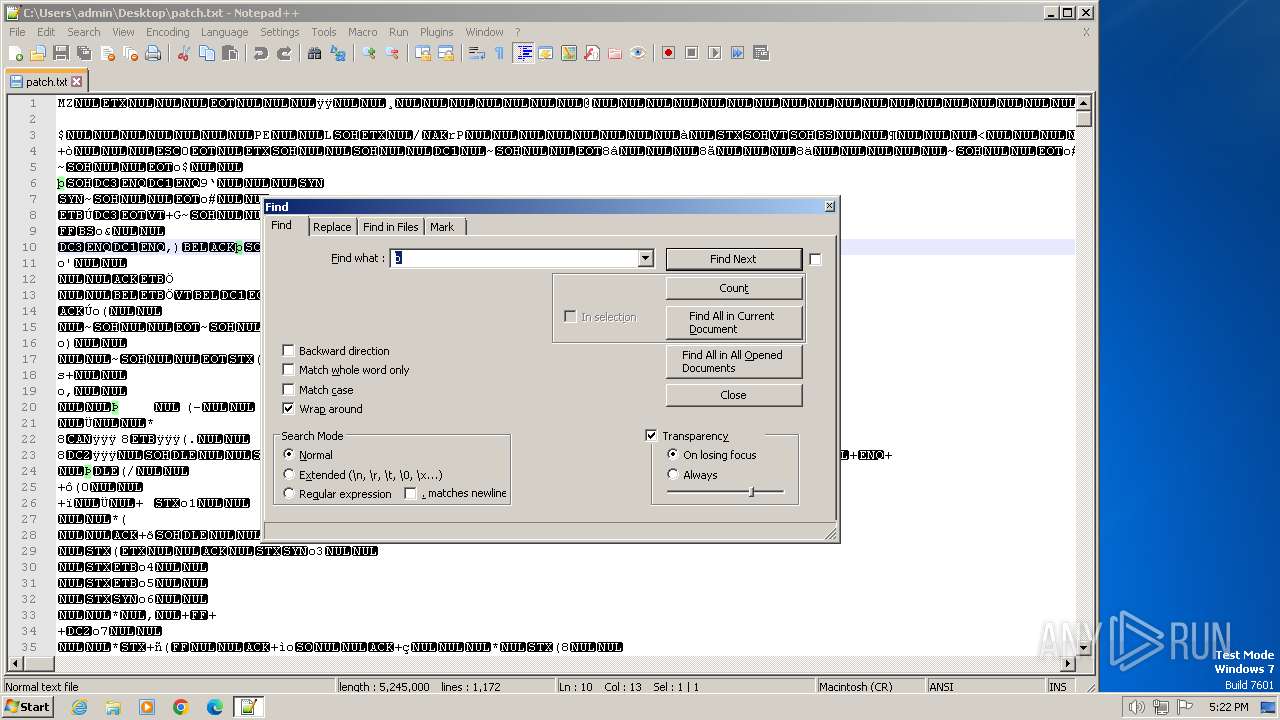Open the Plugins menu
Screen dimensions: 1280x720
click(436, 32)
